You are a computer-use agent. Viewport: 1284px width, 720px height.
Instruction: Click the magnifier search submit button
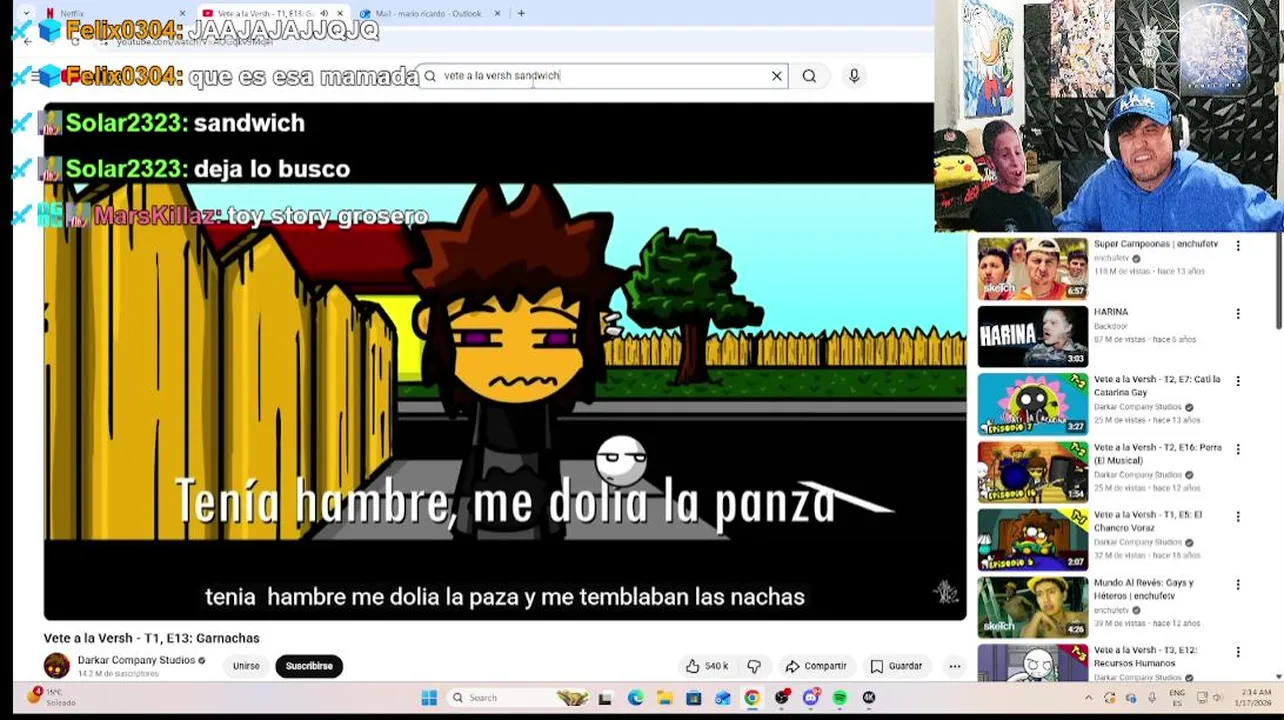pyautogui.click(x=809, y=76)
